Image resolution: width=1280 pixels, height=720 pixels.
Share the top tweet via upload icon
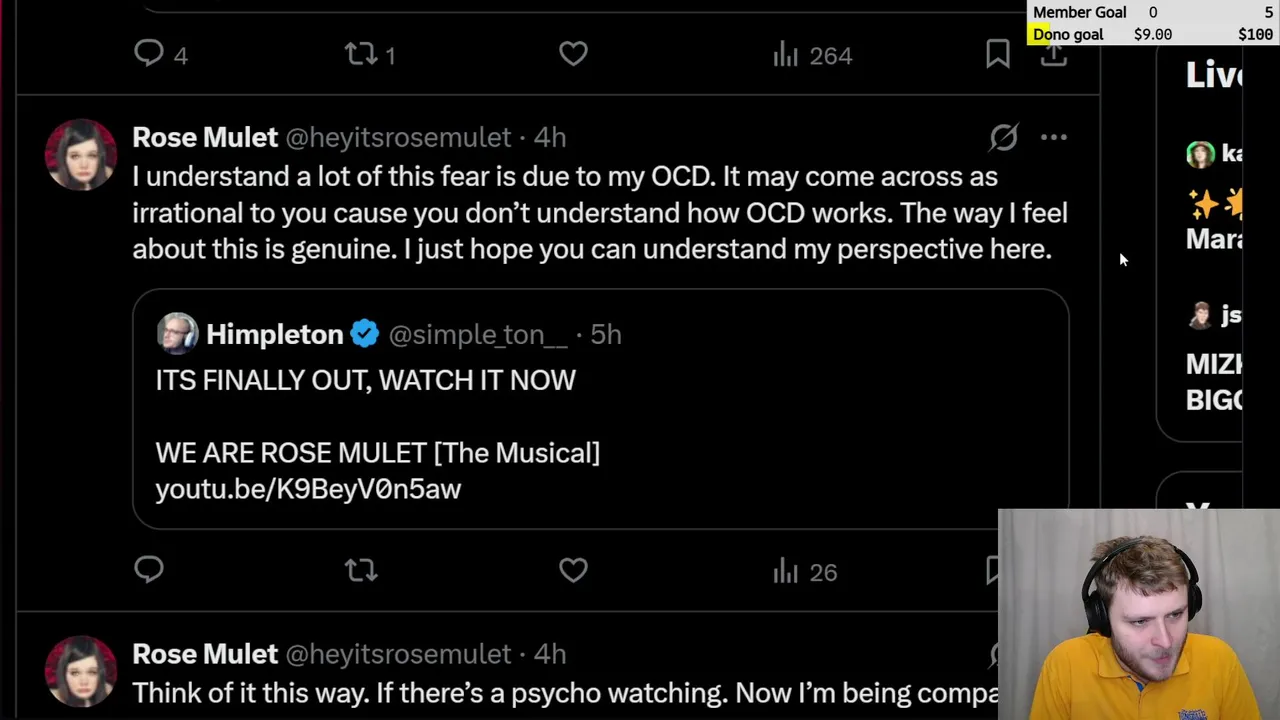[x=1054, y=54]
